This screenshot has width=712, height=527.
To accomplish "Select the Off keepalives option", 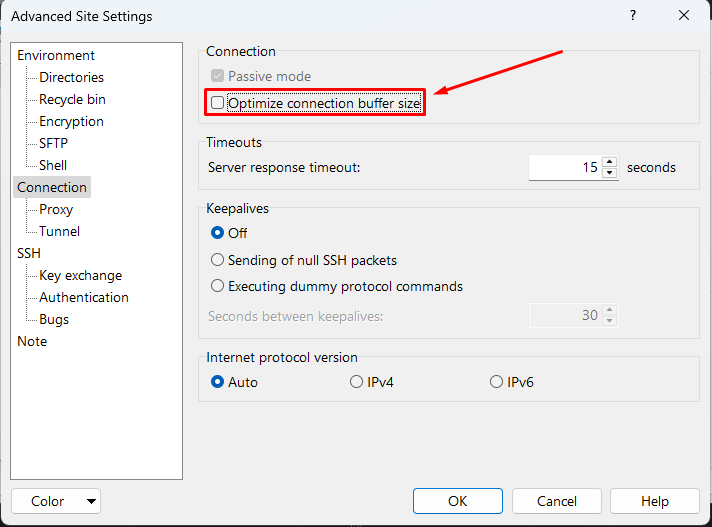I will coord(217,233).
